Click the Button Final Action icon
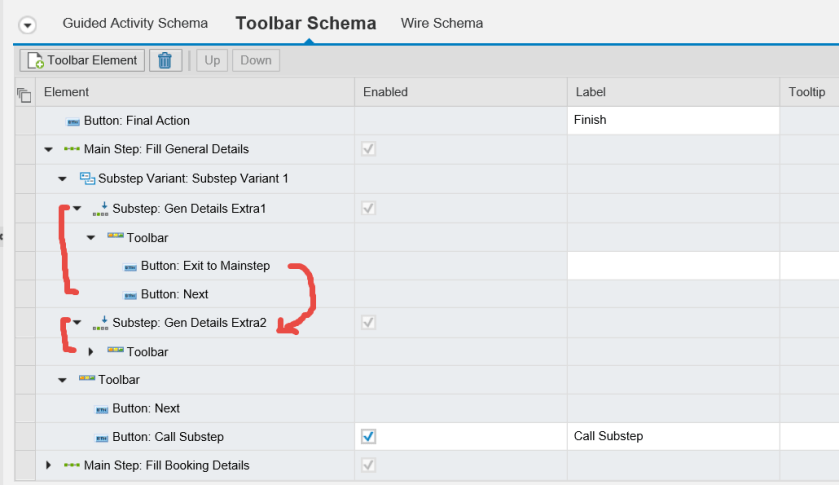The height and width of the screenshot is (485, 839). pyautogui.click(x=73, y=121)
